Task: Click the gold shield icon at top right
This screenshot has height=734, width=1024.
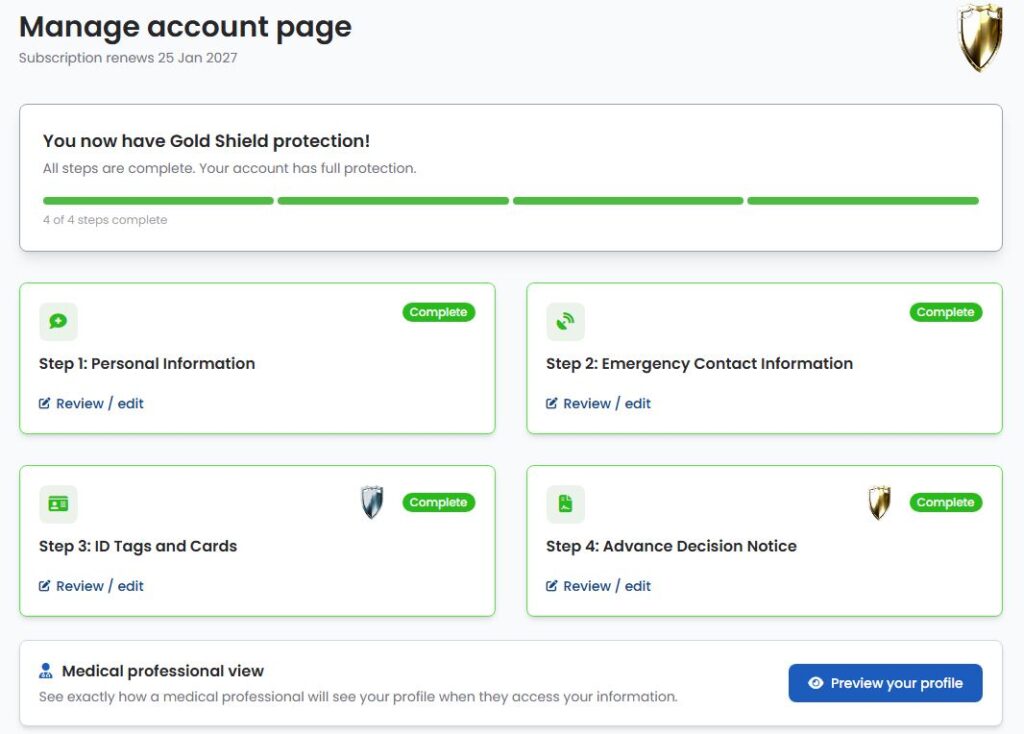Action: (x=980, y=37)
